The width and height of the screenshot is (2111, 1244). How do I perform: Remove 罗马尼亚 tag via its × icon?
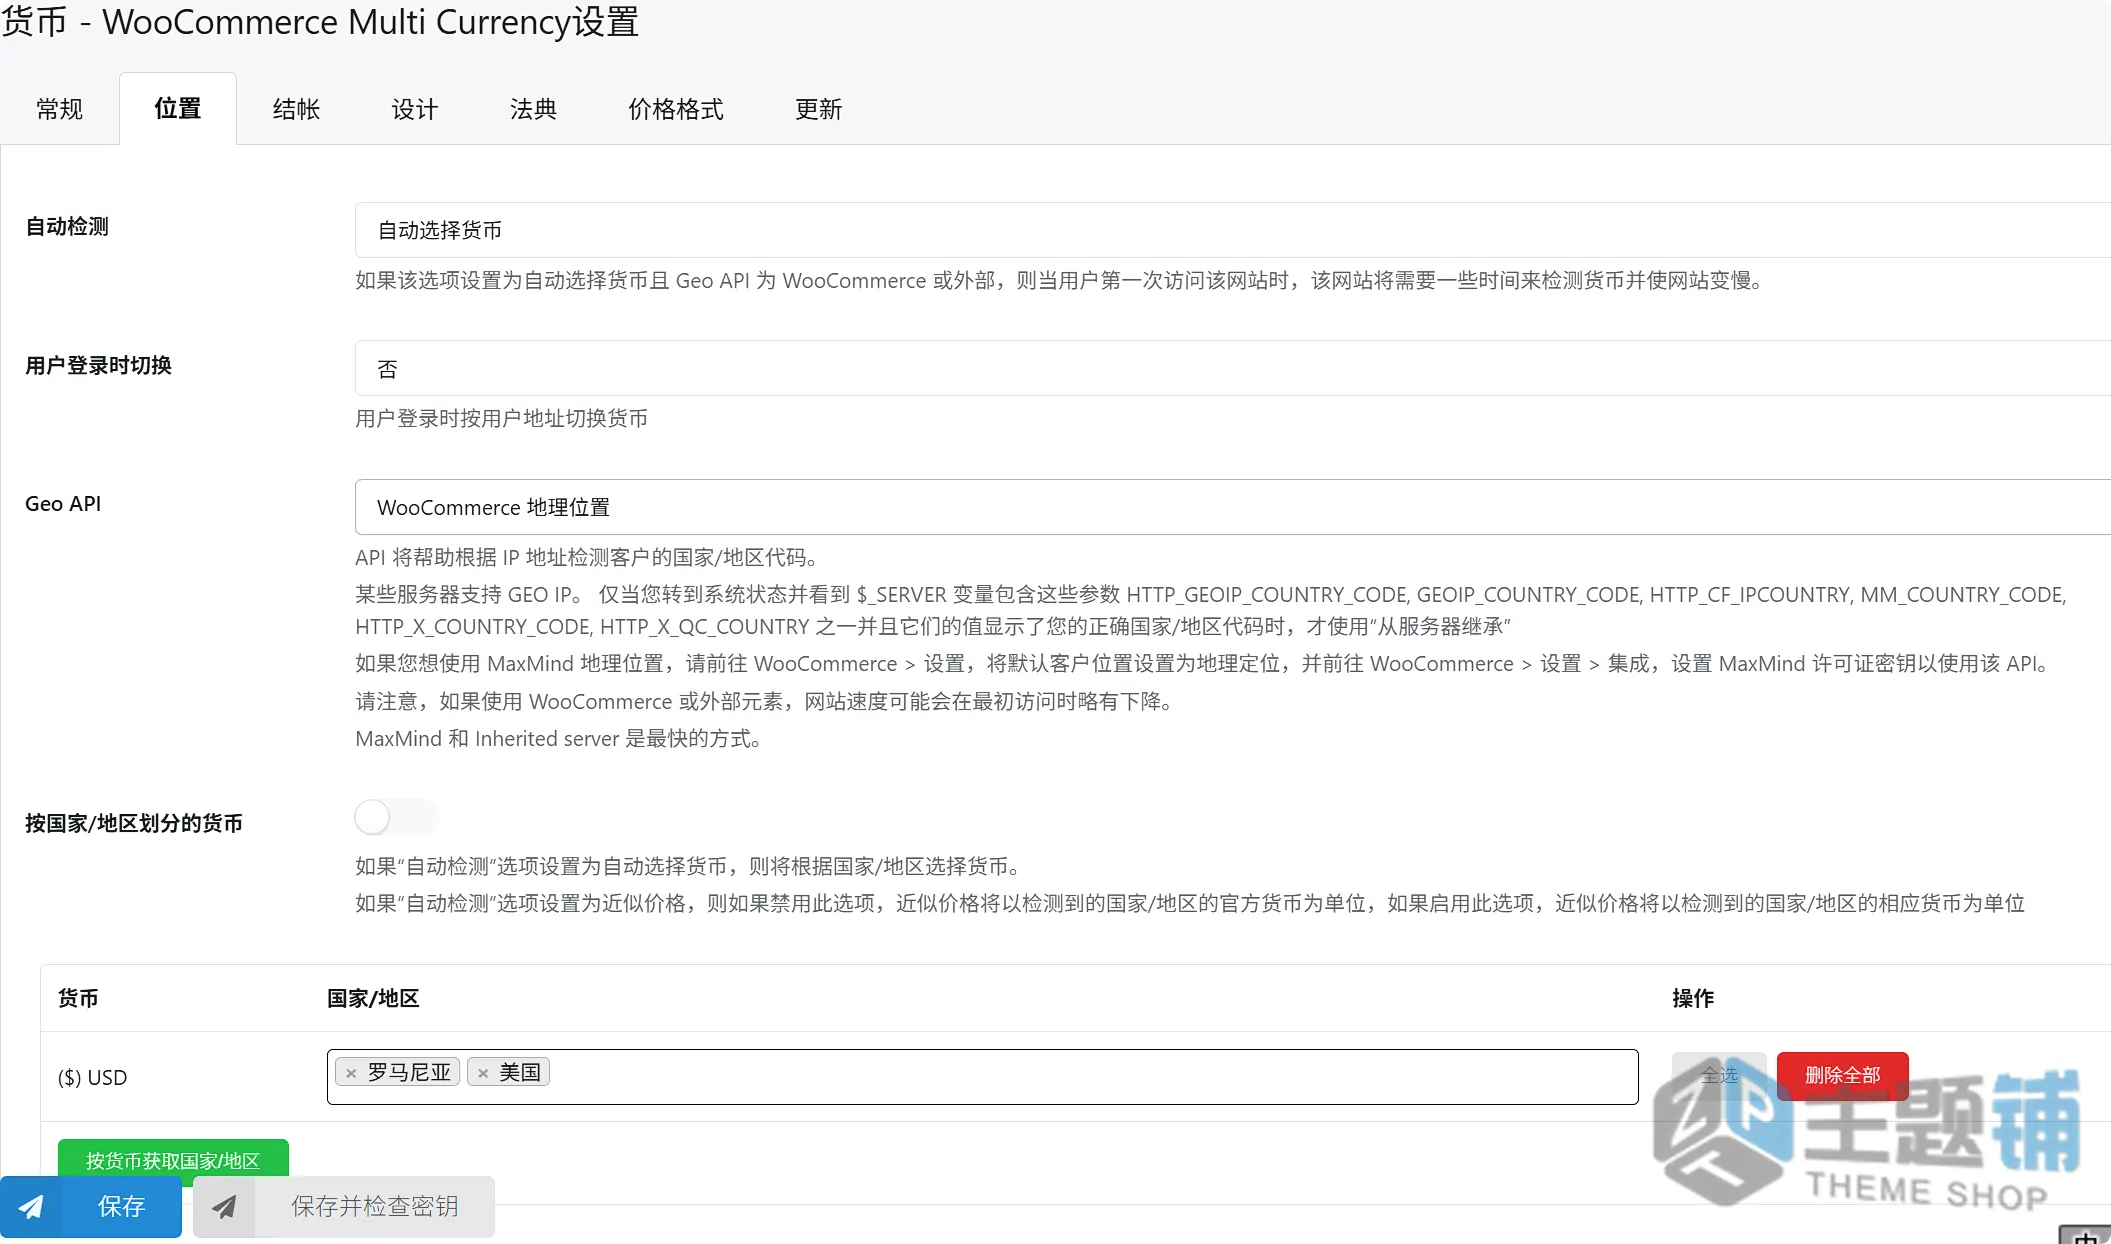pyautogui.click(x=351, y=1073)
